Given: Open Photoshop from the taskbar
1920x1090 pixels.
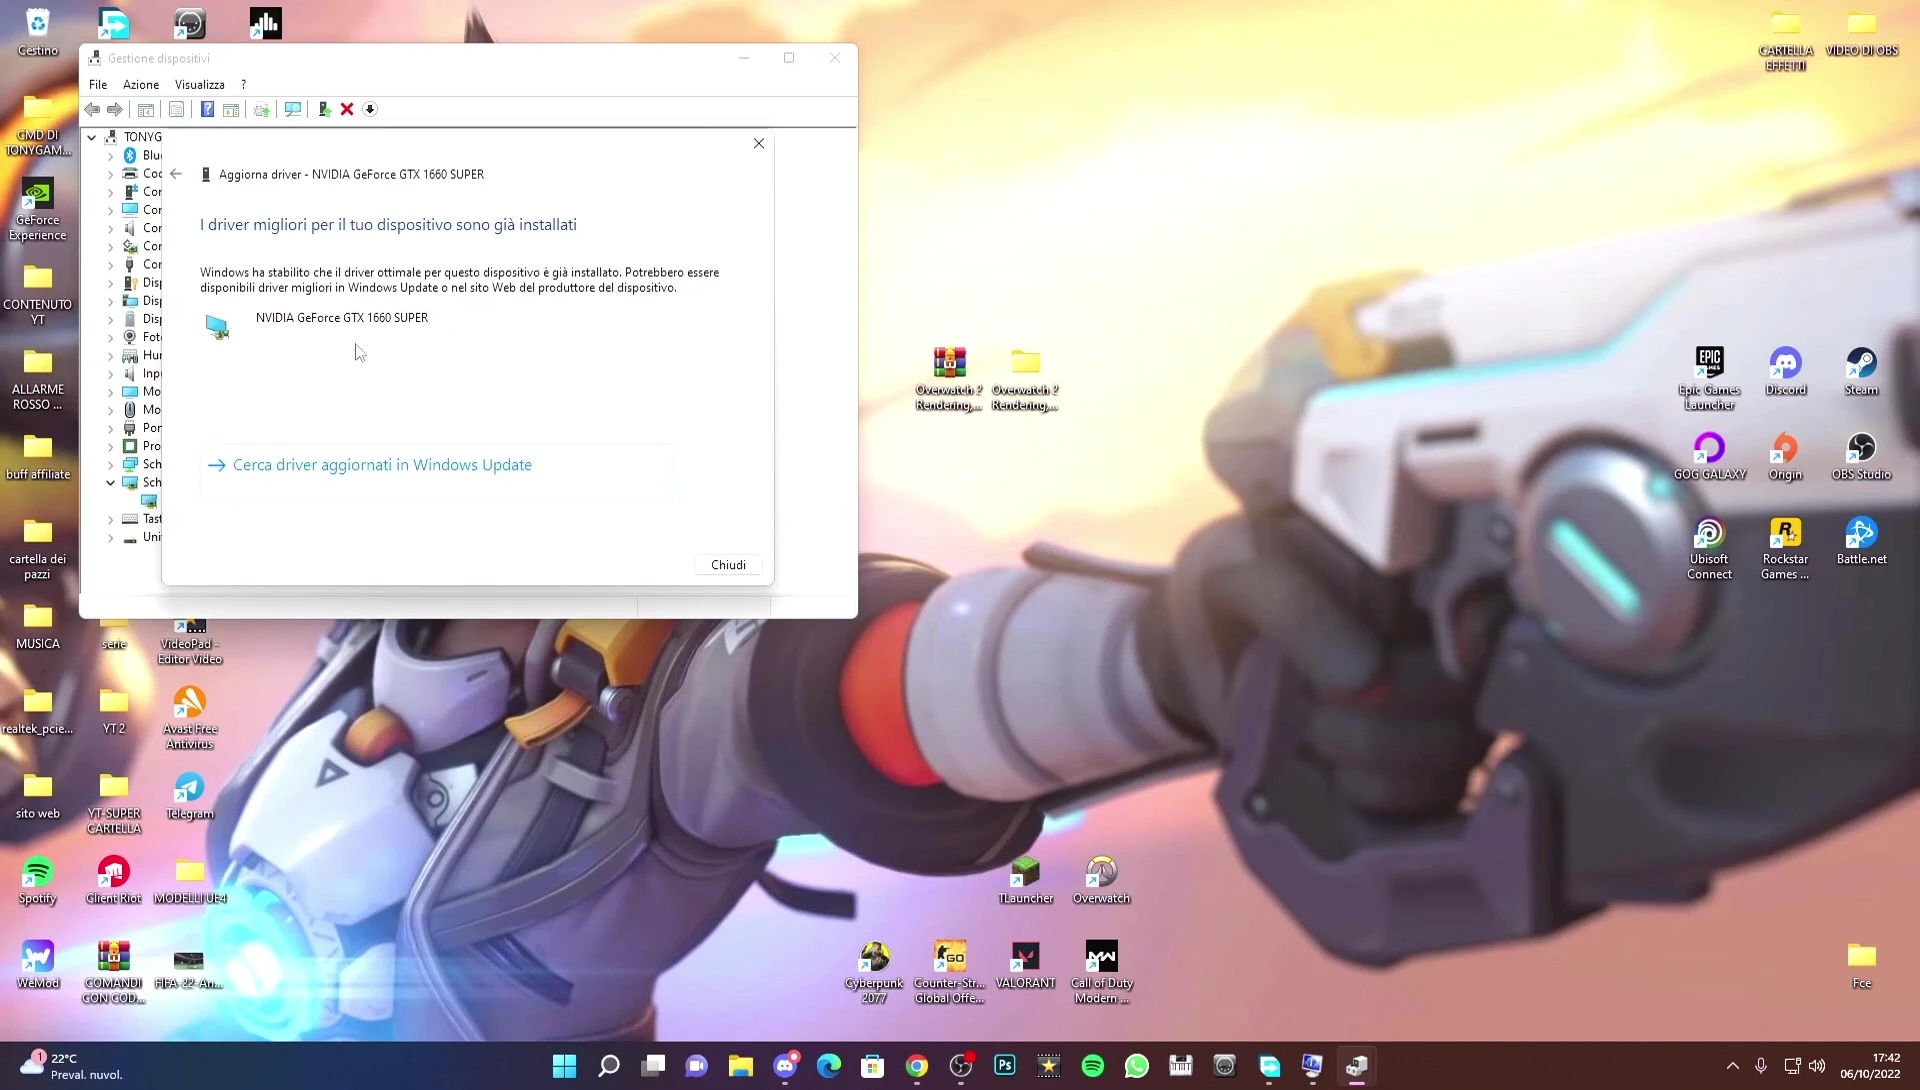Looking at the screenshot, I should coord(1005,1066).
